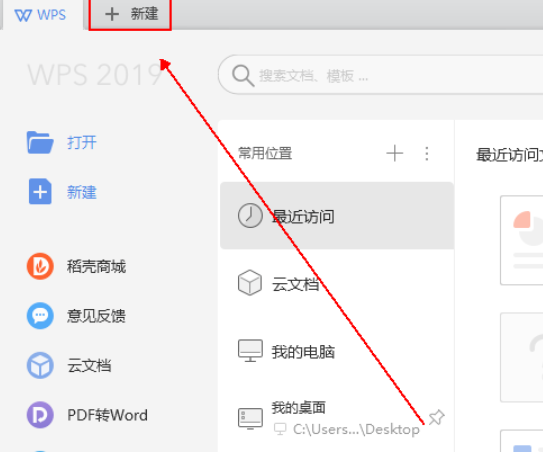This screenshot has height=452, width=543.
Task: Click the purple PDF转Word icon
Action: (x=40, y=415)
